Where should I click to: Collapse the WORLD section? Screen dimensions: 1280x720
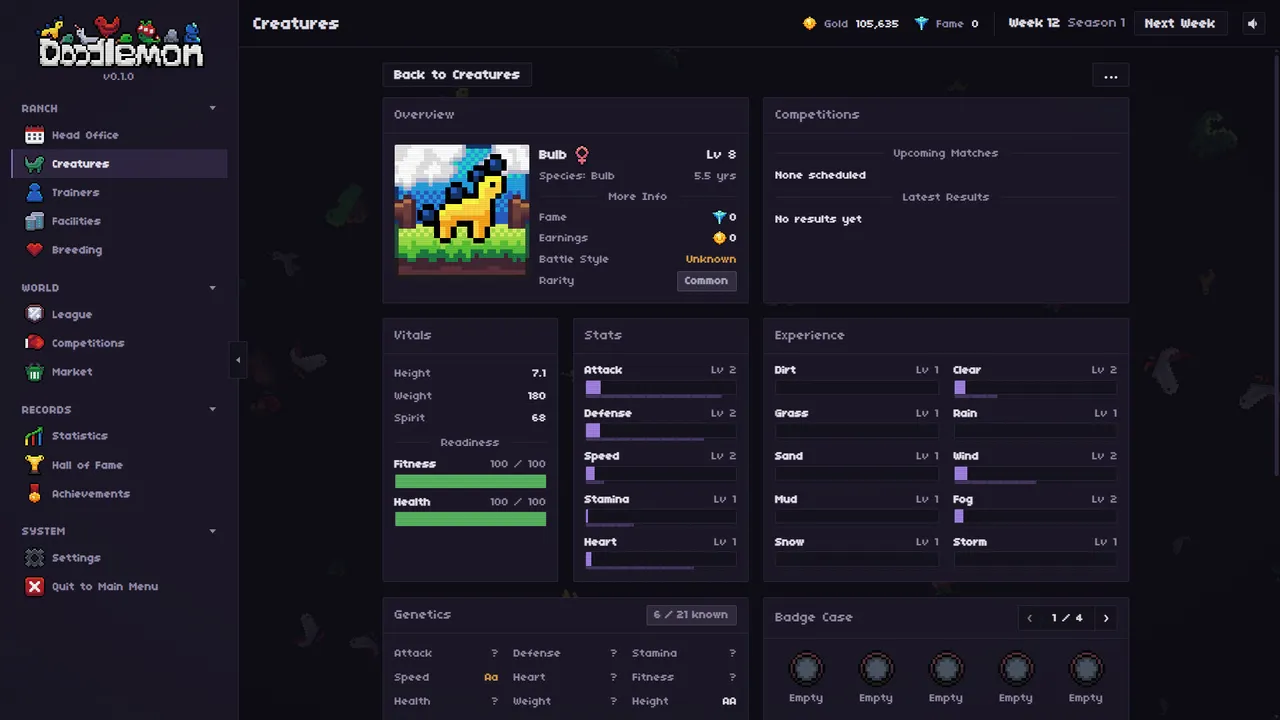click(x=212, y=288)
